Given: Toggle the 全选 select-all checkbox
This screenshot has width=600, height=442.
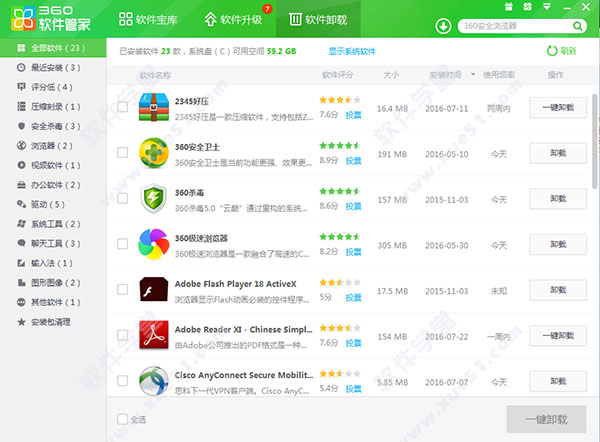Looking at the screenshot, I should point(122,419).
